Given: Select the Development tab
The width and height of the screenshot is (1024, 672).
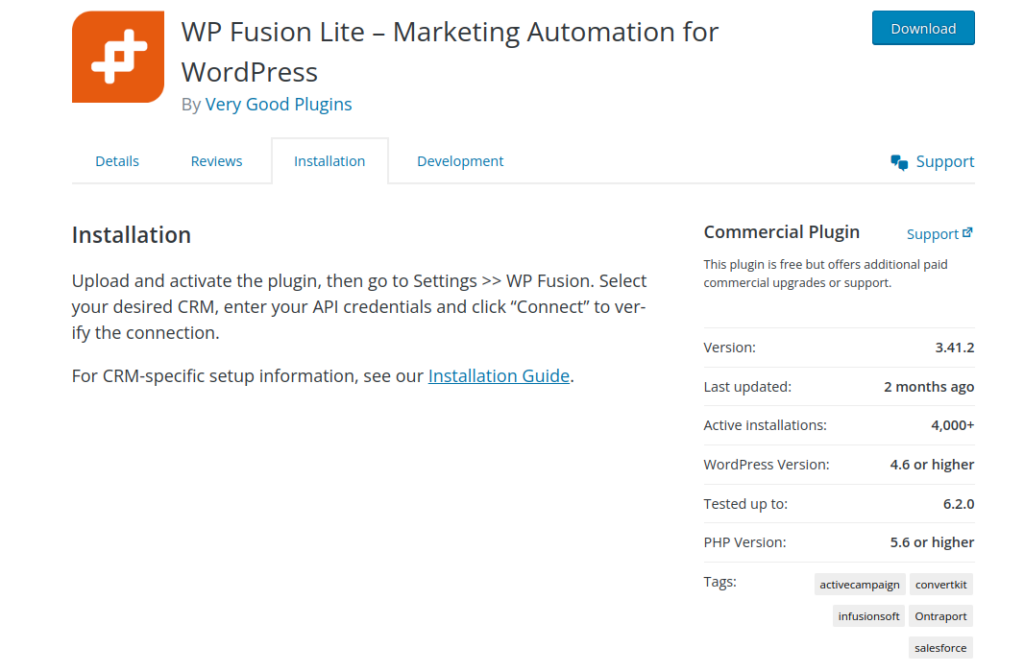Looking at the screenshot, I should (460, 161).
